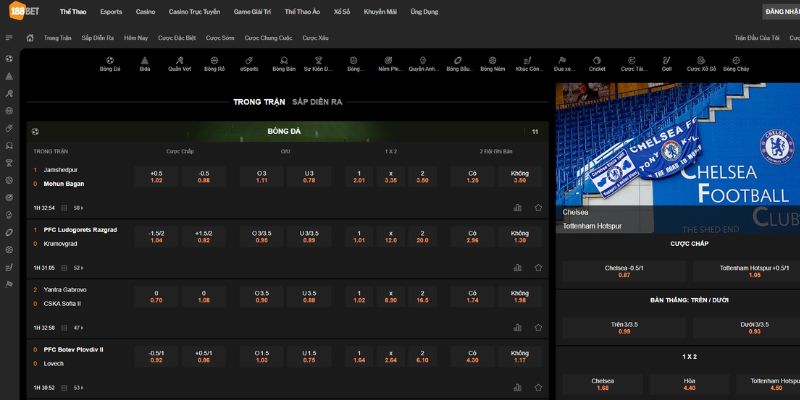This screenshot has height=400, width=800.
Task: Open statistics icon for Botev Plovdiv II match
Action: [x=518, y=387]
